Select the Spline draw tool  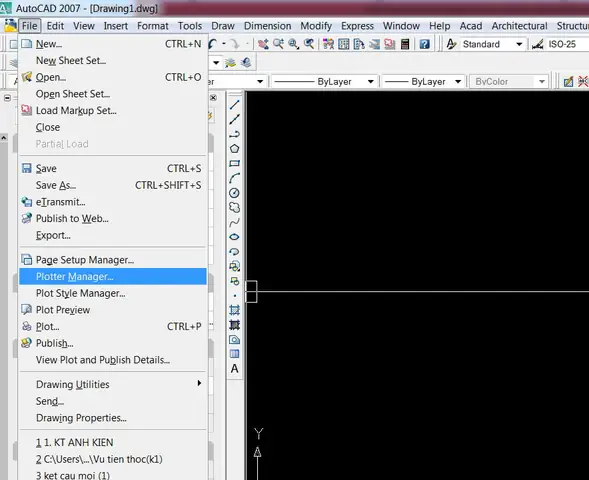point(234,222)
